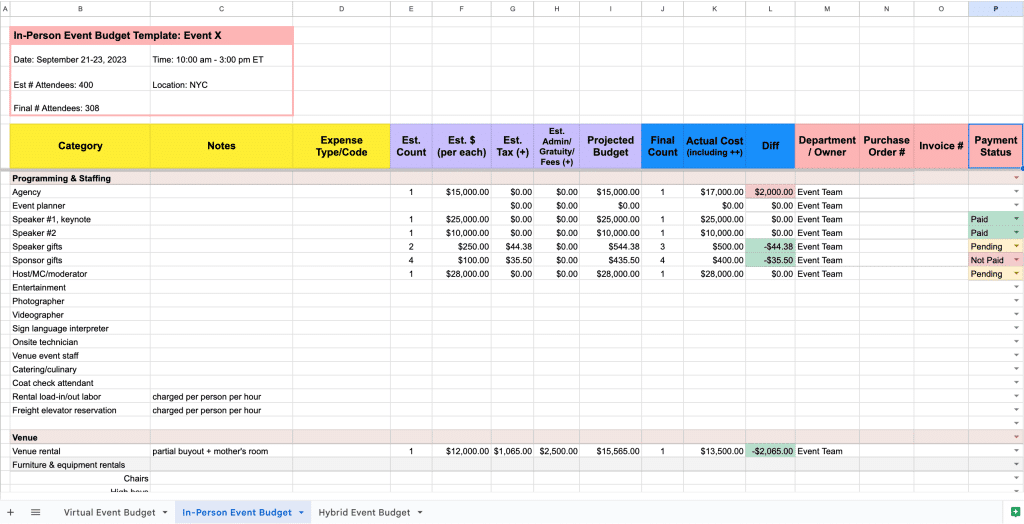Click the Department / Owner header cell

(x=827, y=146)
